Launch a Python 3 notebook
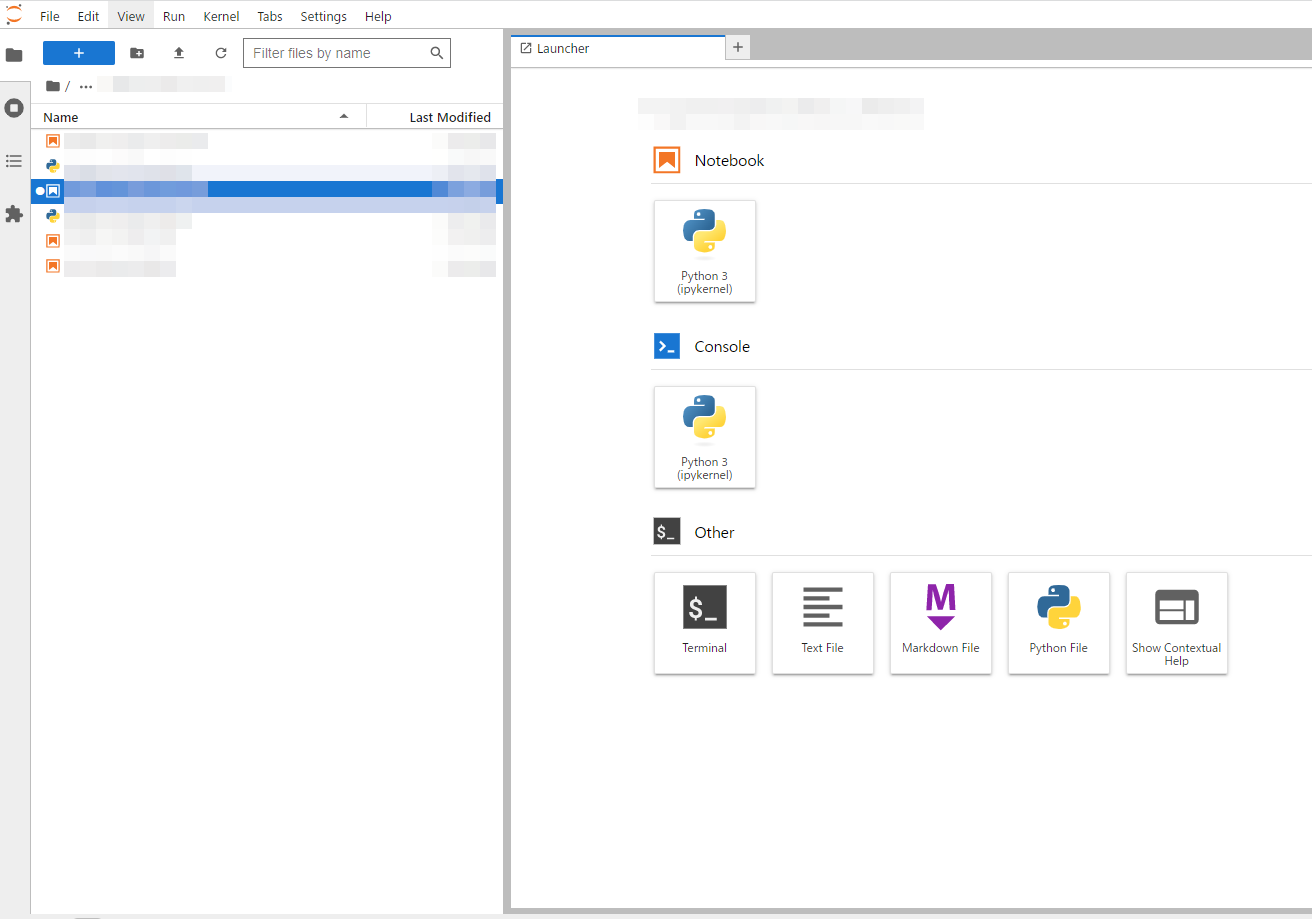This screenshot has height=919, width=1312. coord(704,251)
